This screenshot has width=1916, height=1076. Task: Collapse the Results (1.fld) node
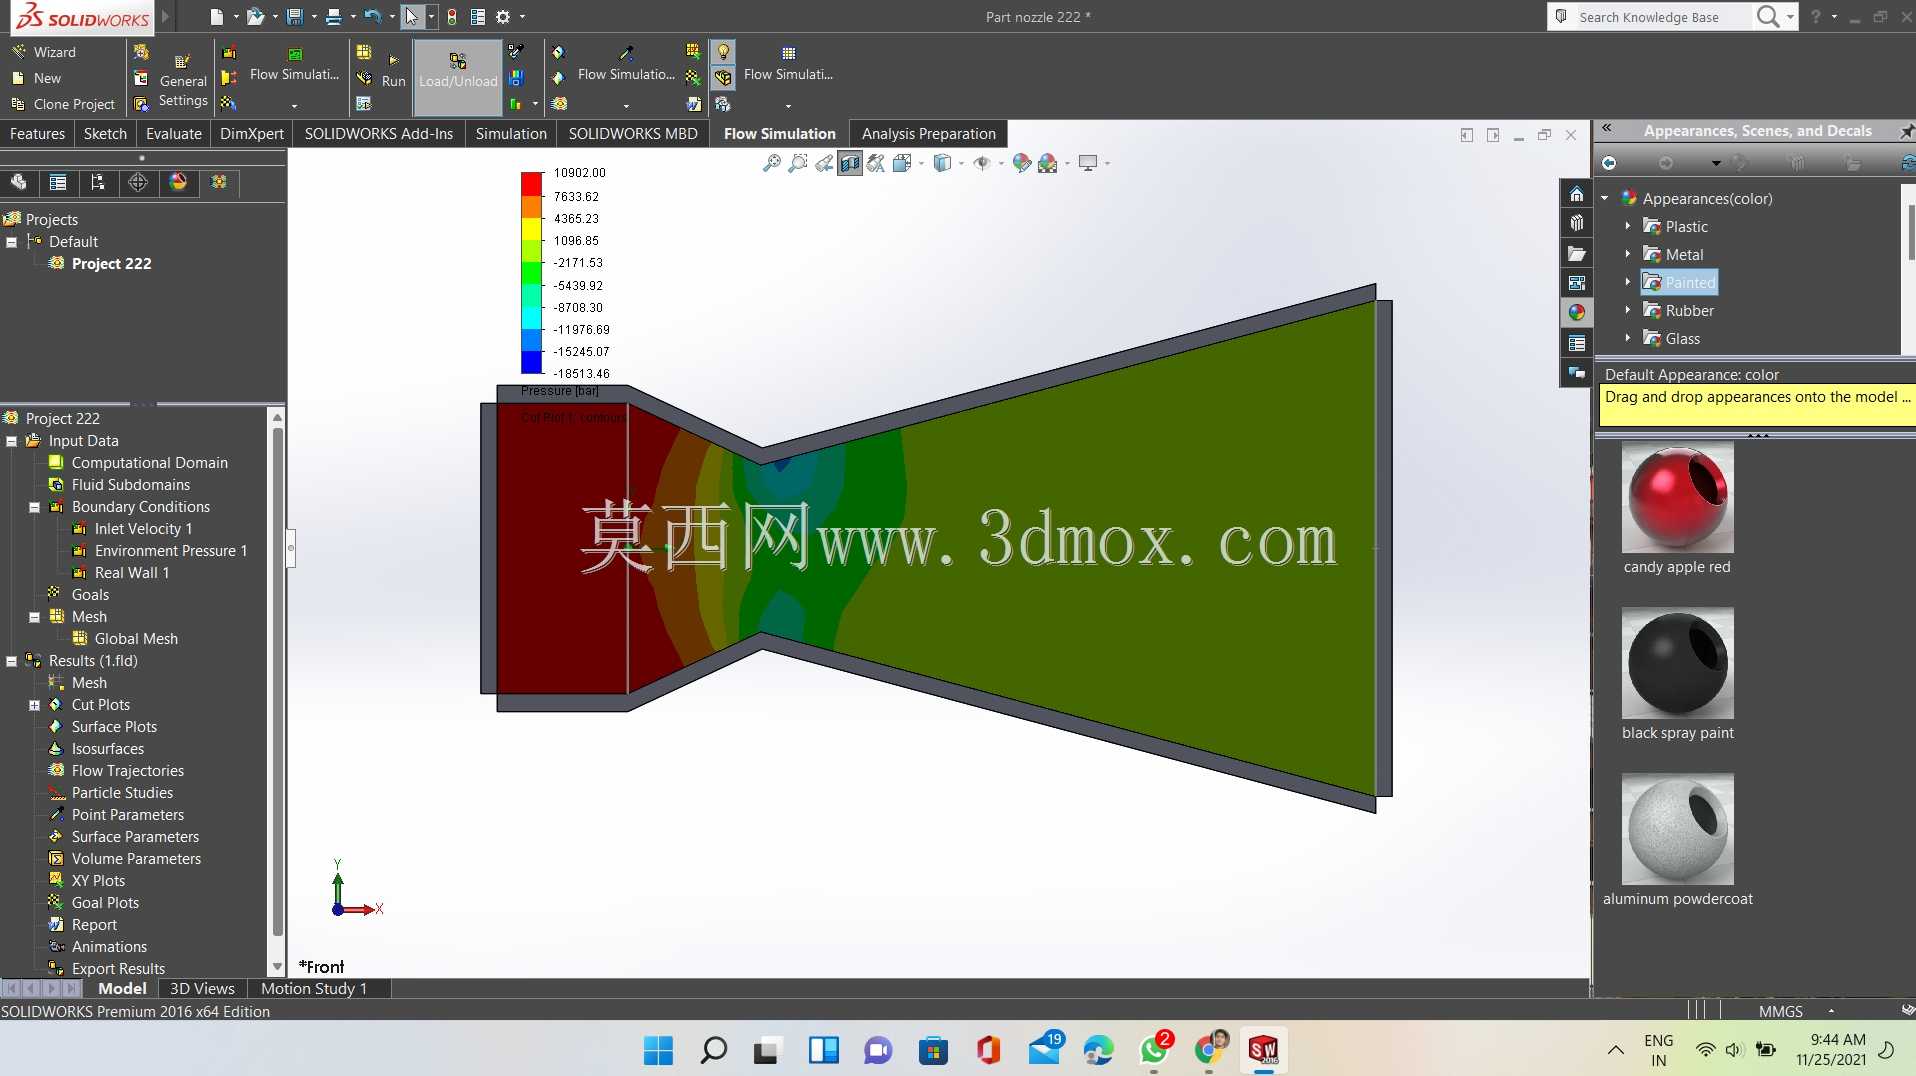click(11, 661)
